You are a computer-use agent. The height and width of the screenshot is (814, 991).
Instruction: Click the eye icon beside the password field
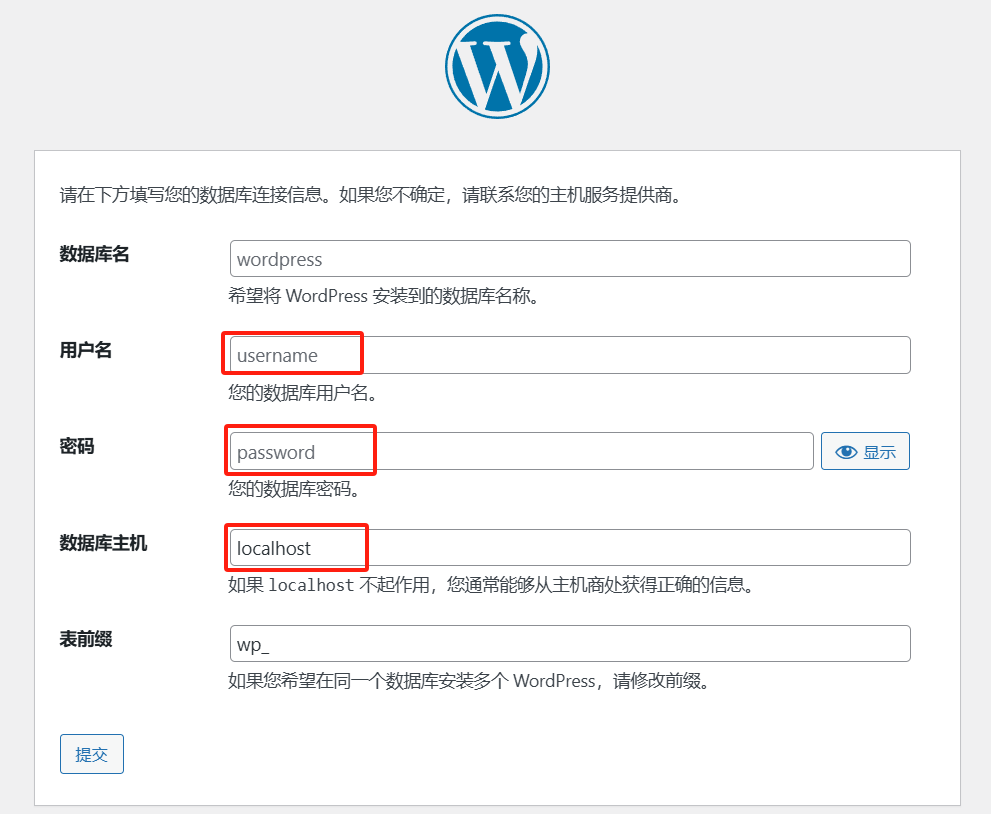(846, 452)
